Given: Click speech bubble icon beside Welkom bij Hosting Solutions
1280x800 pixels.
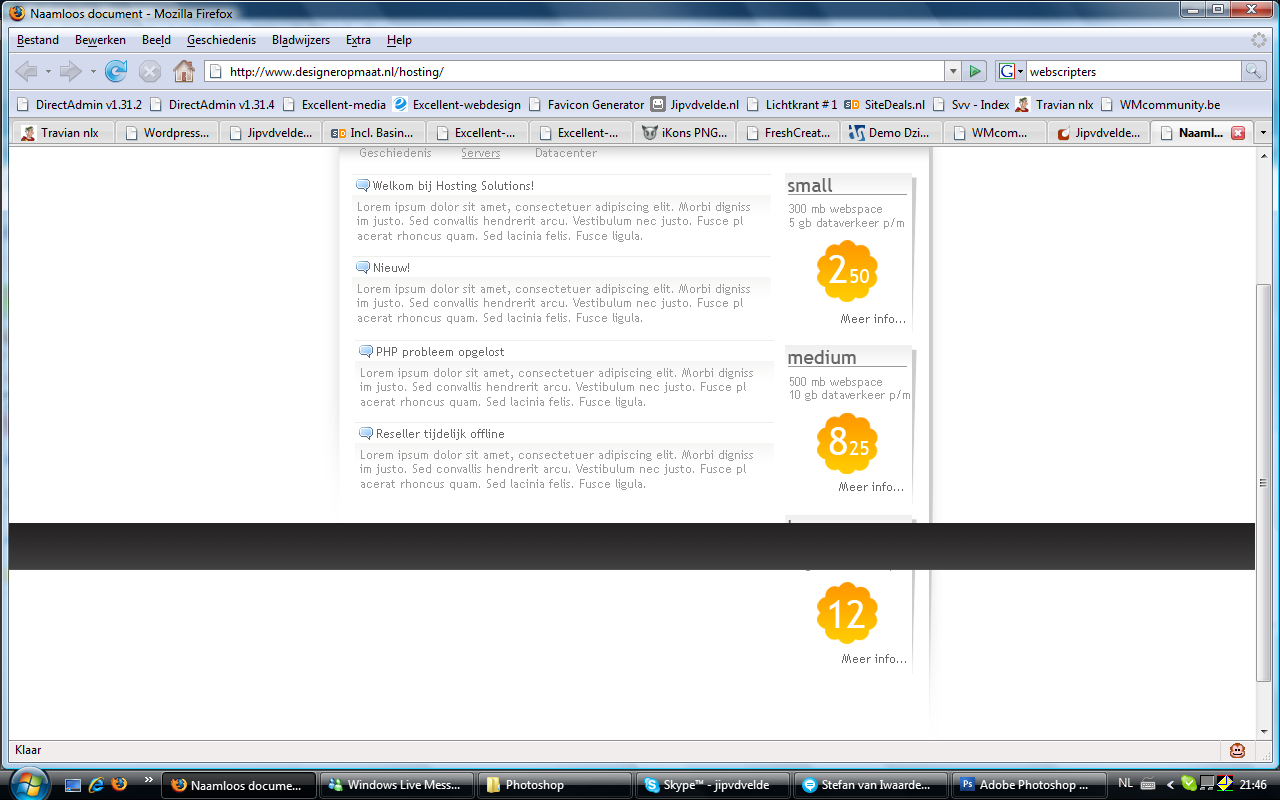Looking at the screenshot, I should 363,185.
